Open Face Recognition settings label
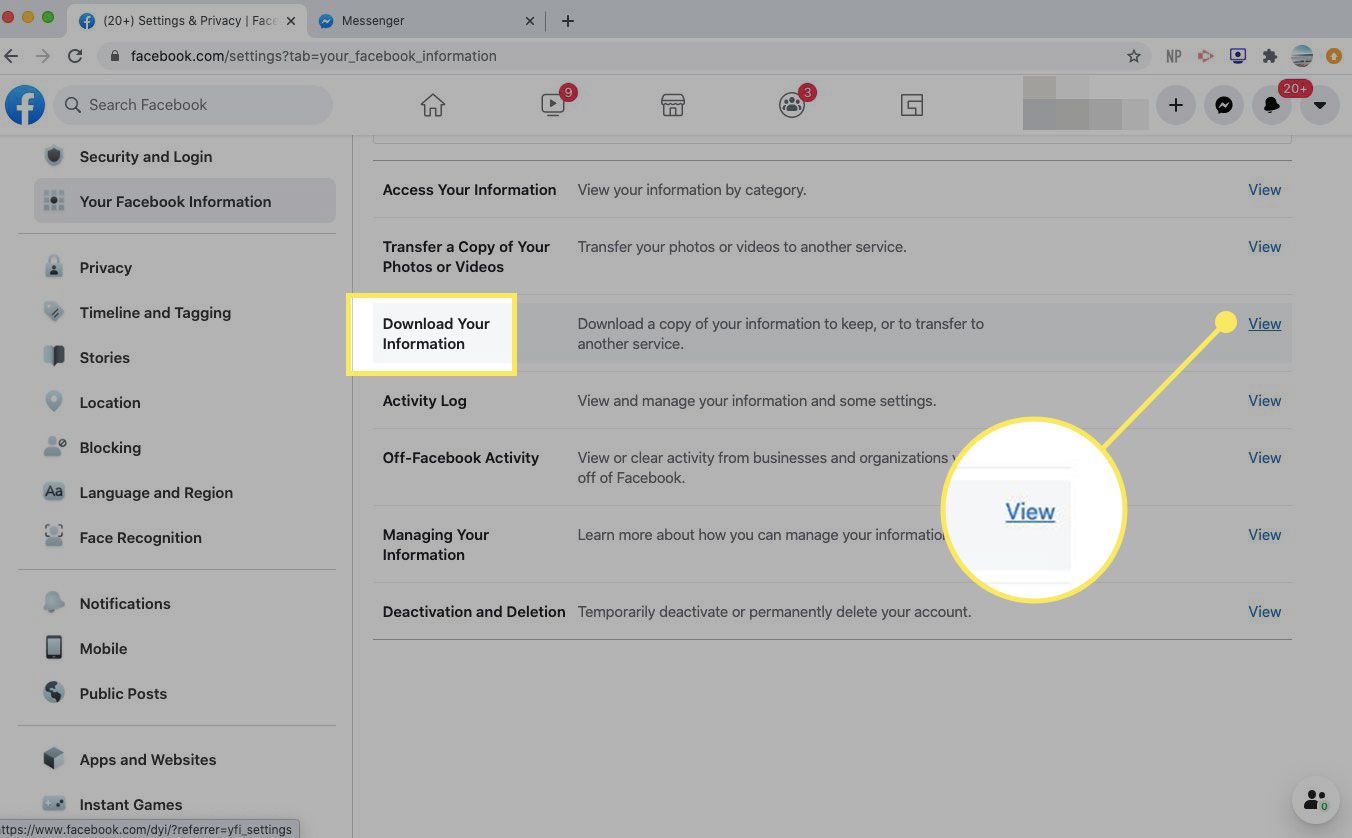 coord(141,537)
